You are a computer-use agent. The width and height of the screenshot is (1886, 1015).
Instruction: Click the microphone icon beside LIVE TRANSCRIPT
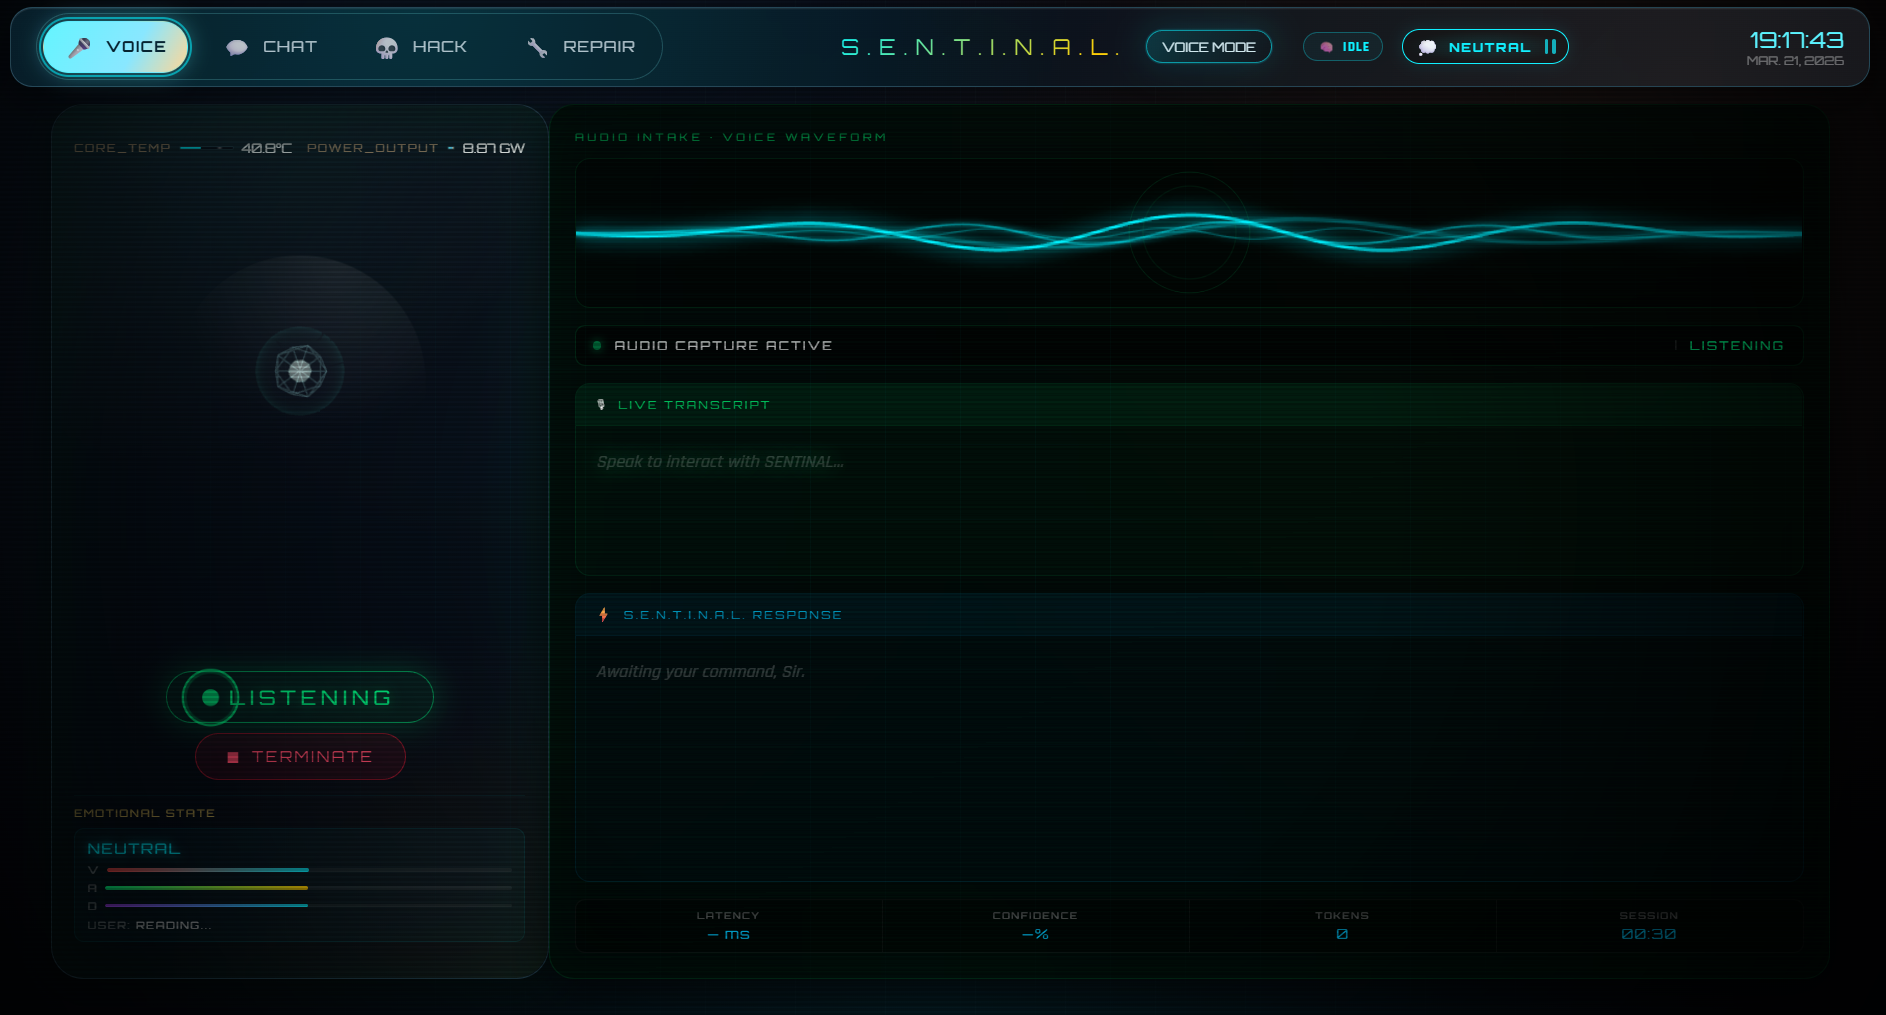(x=599, y=404)
